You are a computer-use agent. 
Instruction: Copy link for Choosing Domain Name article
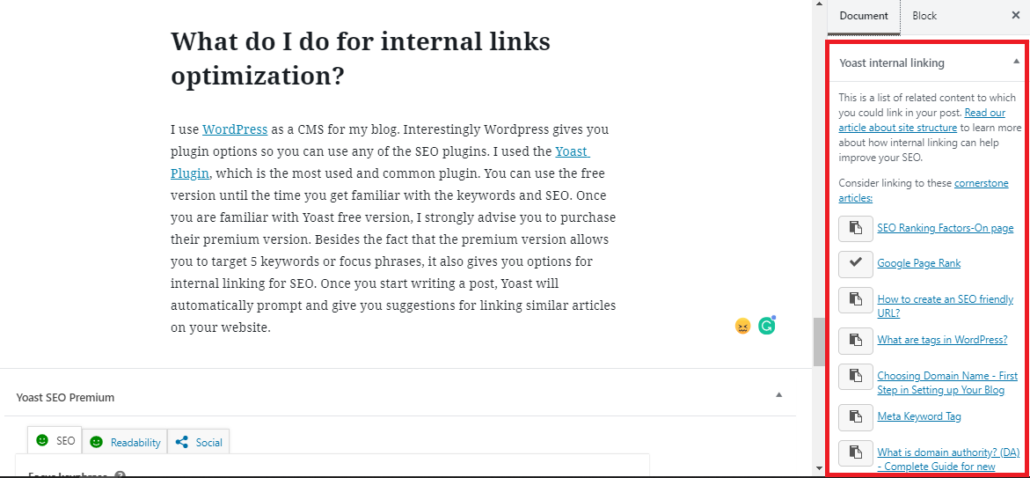click(855, 376)
